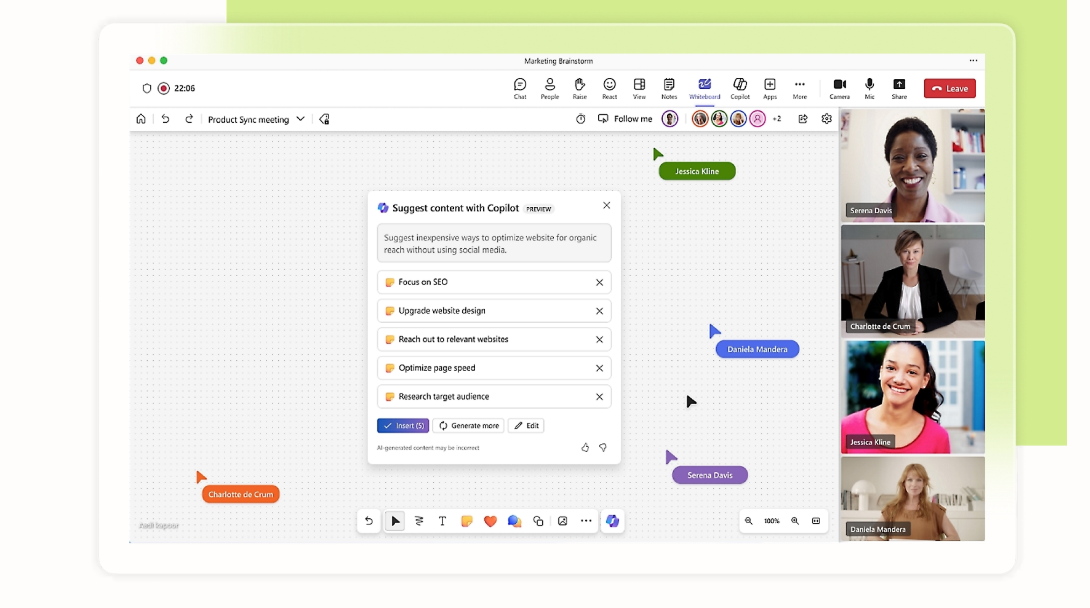Remove the Optimize page speed suggestion
This screenshot has height=608, width=1090.
(x=599, y=368)
